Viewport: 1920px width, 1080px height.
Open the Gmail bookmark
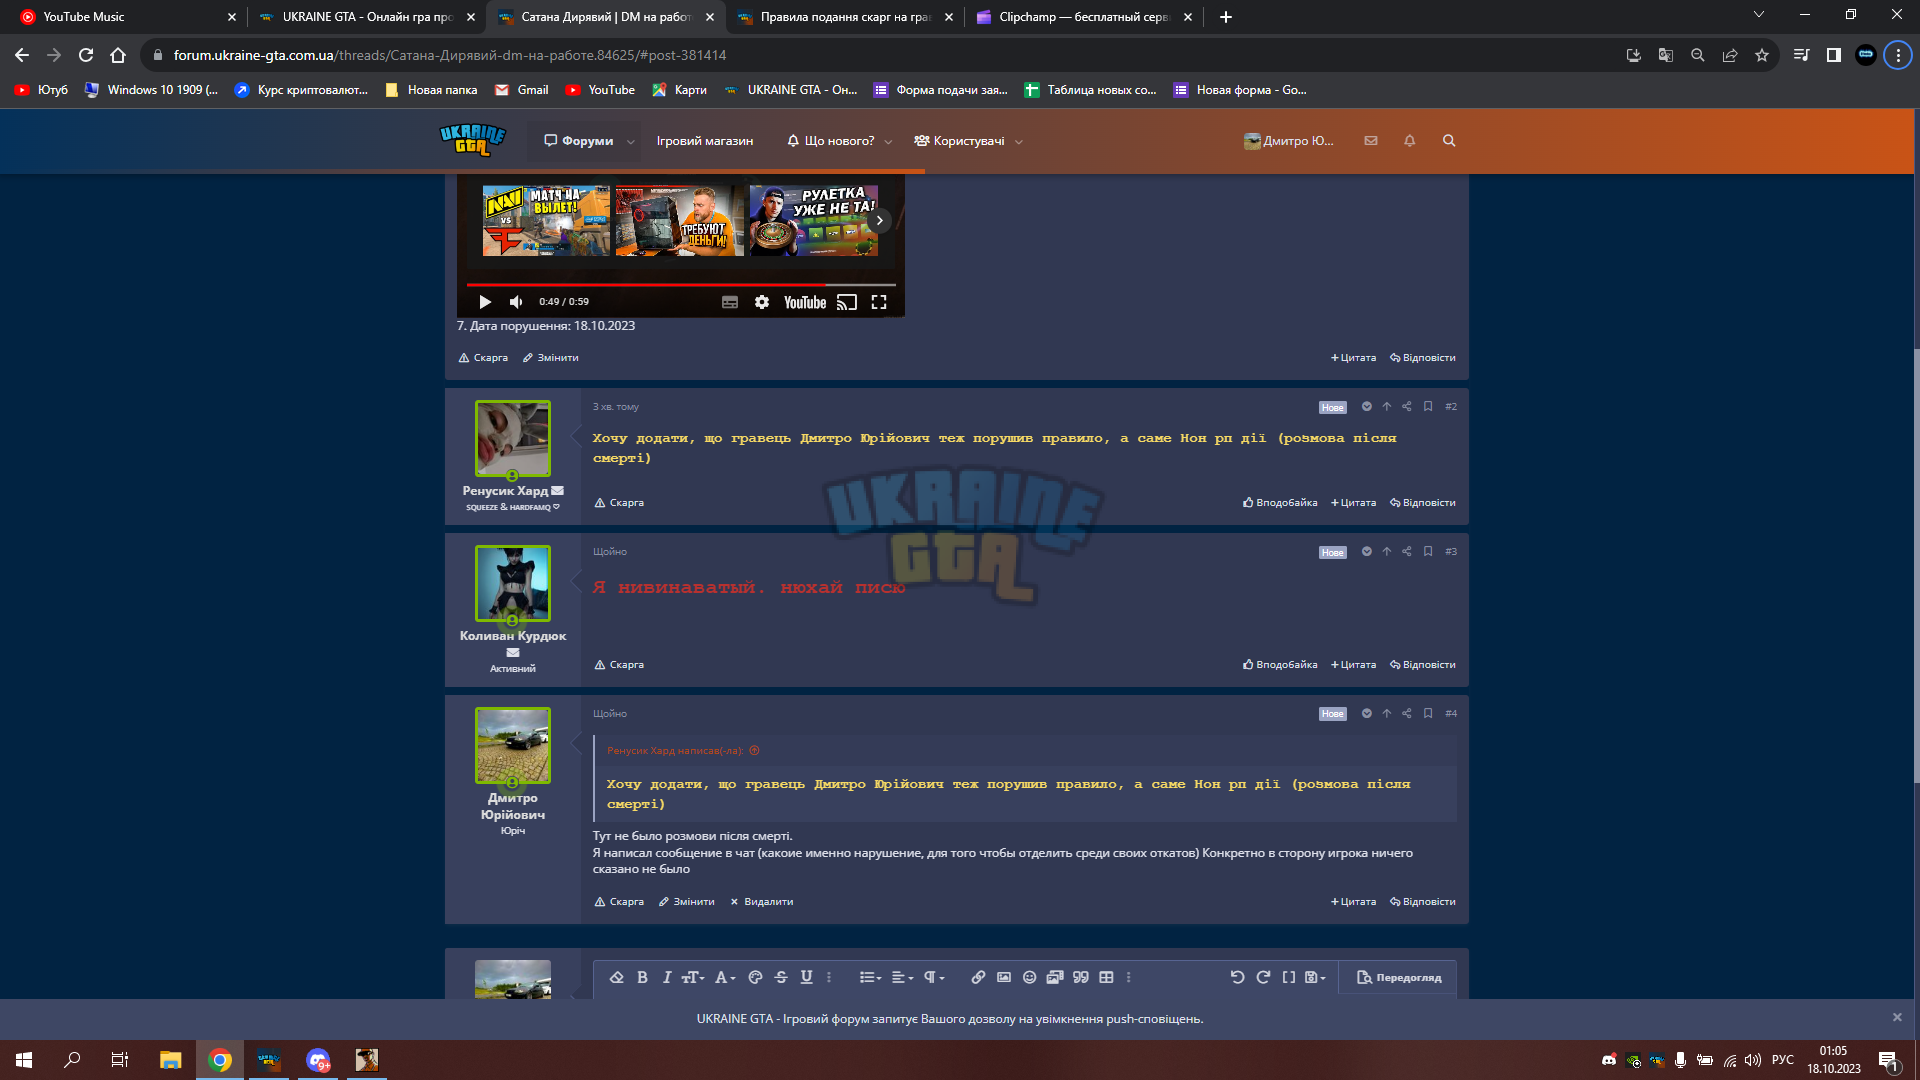[x=522, y=90]
